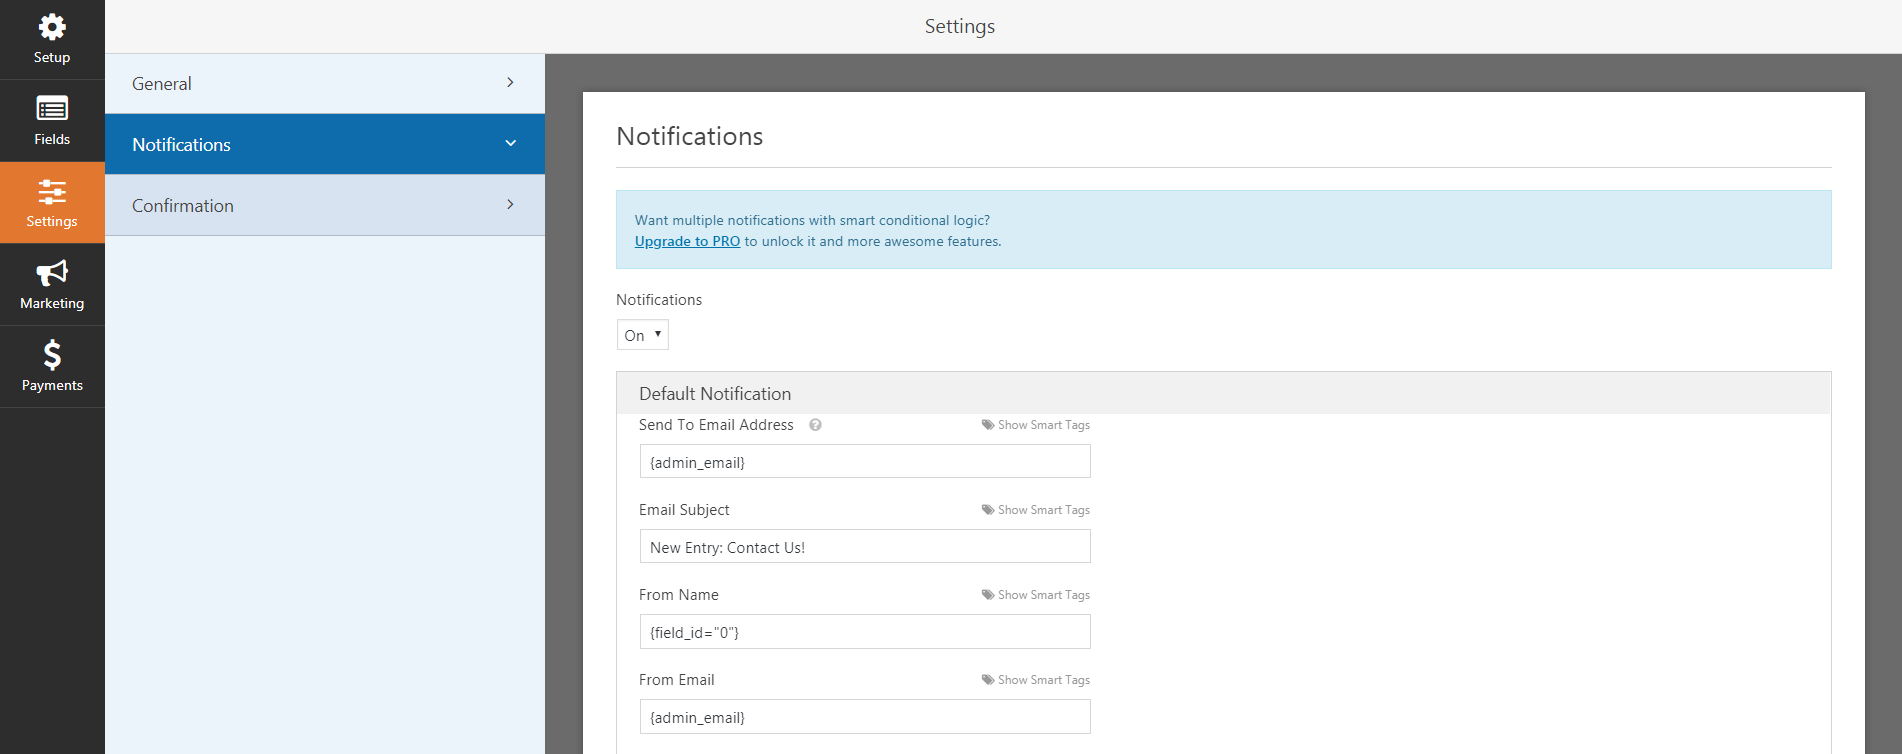This screenshot has height=754, width=1902.
Task: Expand the Confirmation settings chevron
Action: click(x=510, y=205)
